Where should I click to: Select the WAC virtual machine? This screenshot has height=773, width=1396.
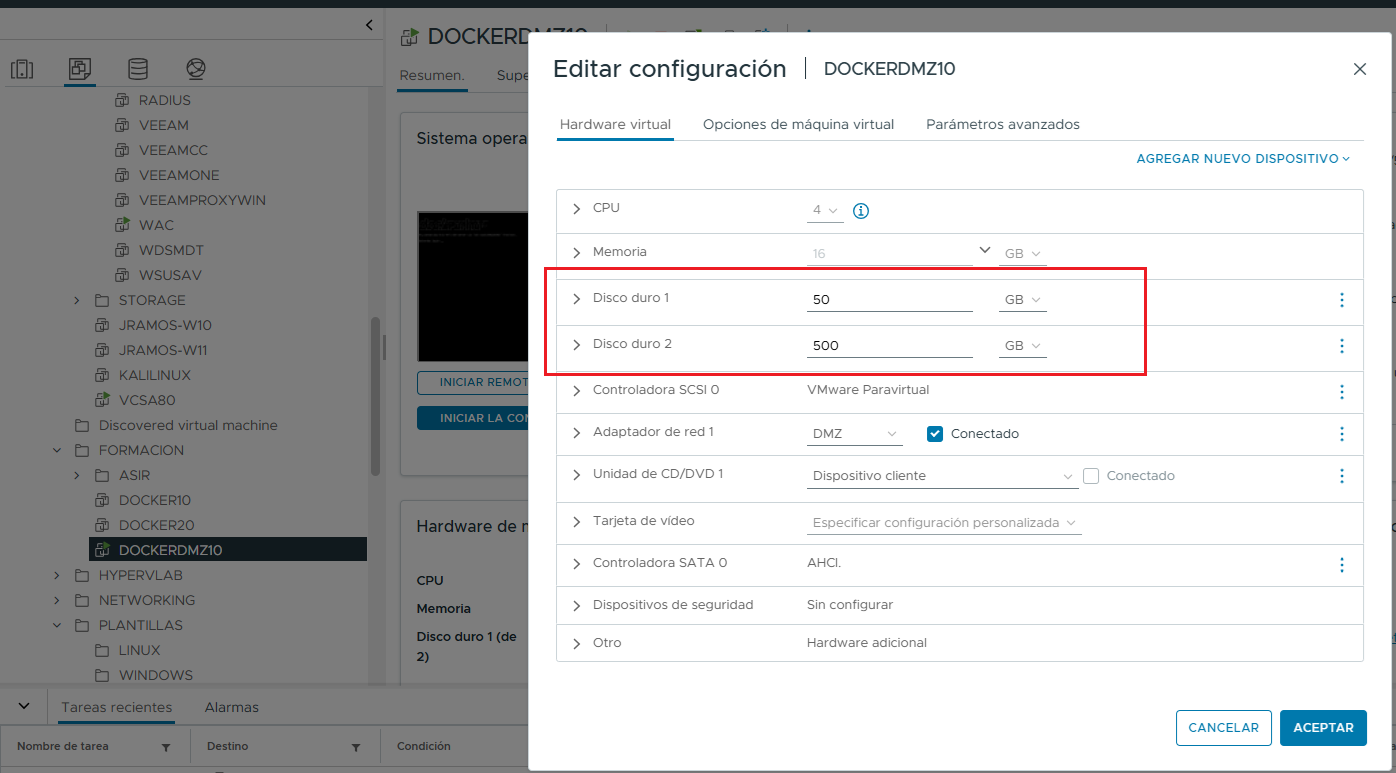pos(155,225)
